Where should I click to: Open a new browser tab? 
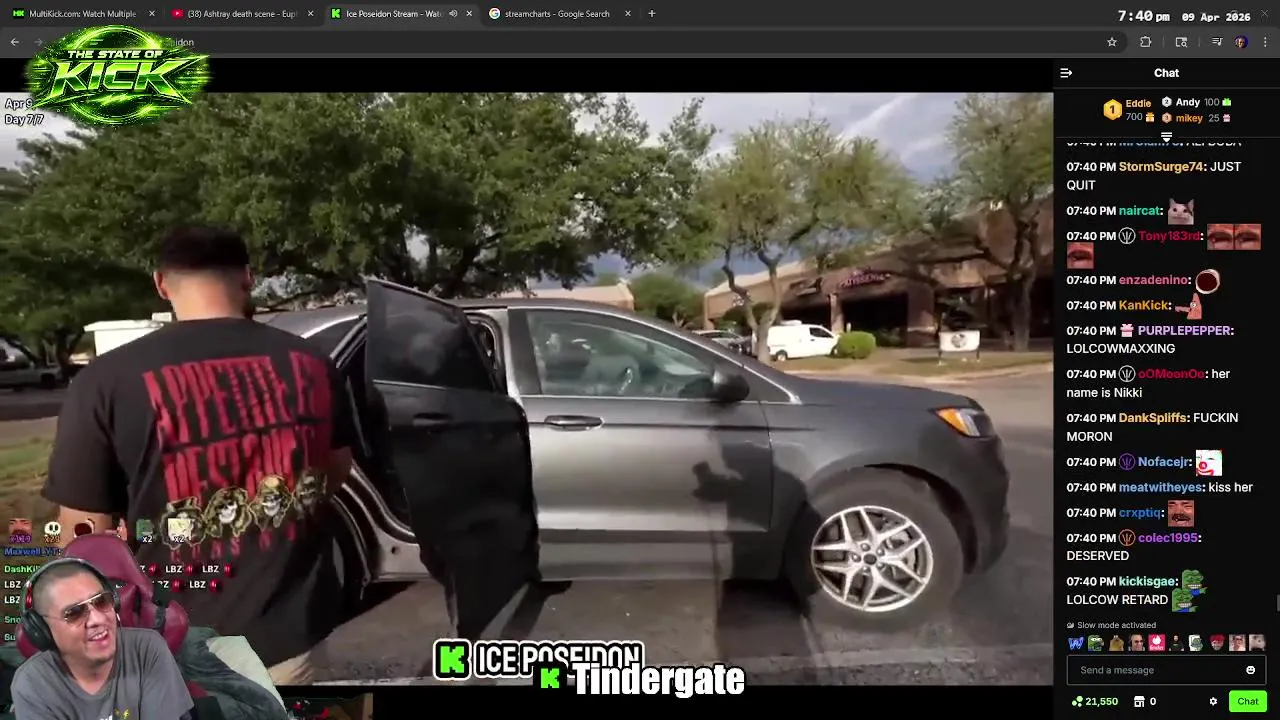pyautogui.click(x=652, y=14)
